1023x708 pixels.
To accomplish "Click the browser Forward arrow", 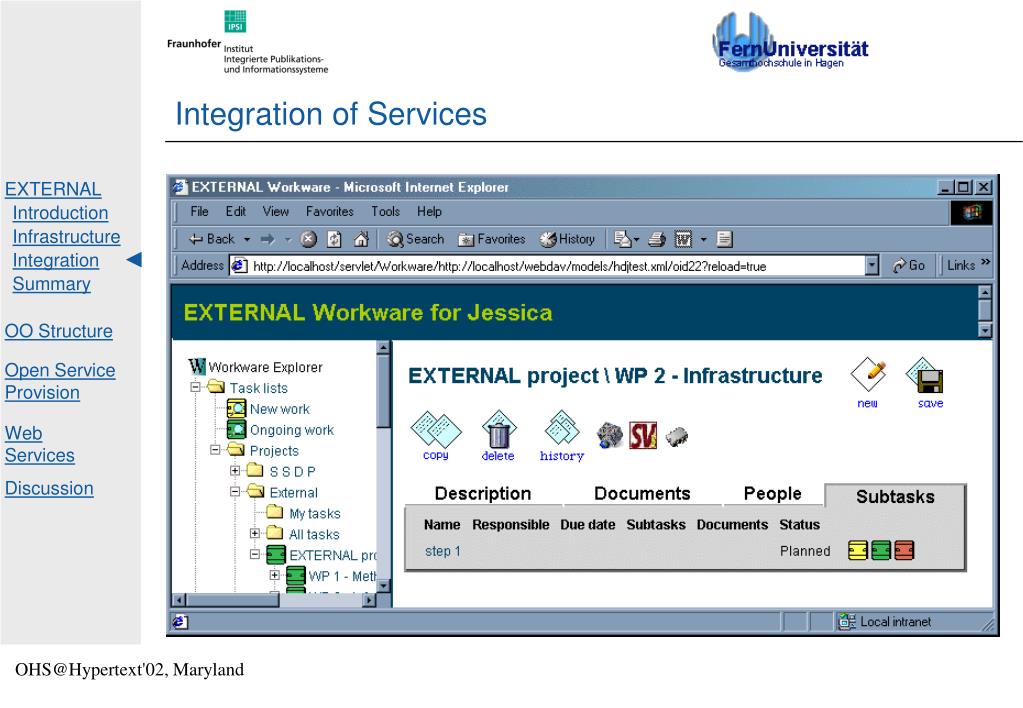I will [x=267, y=239].
